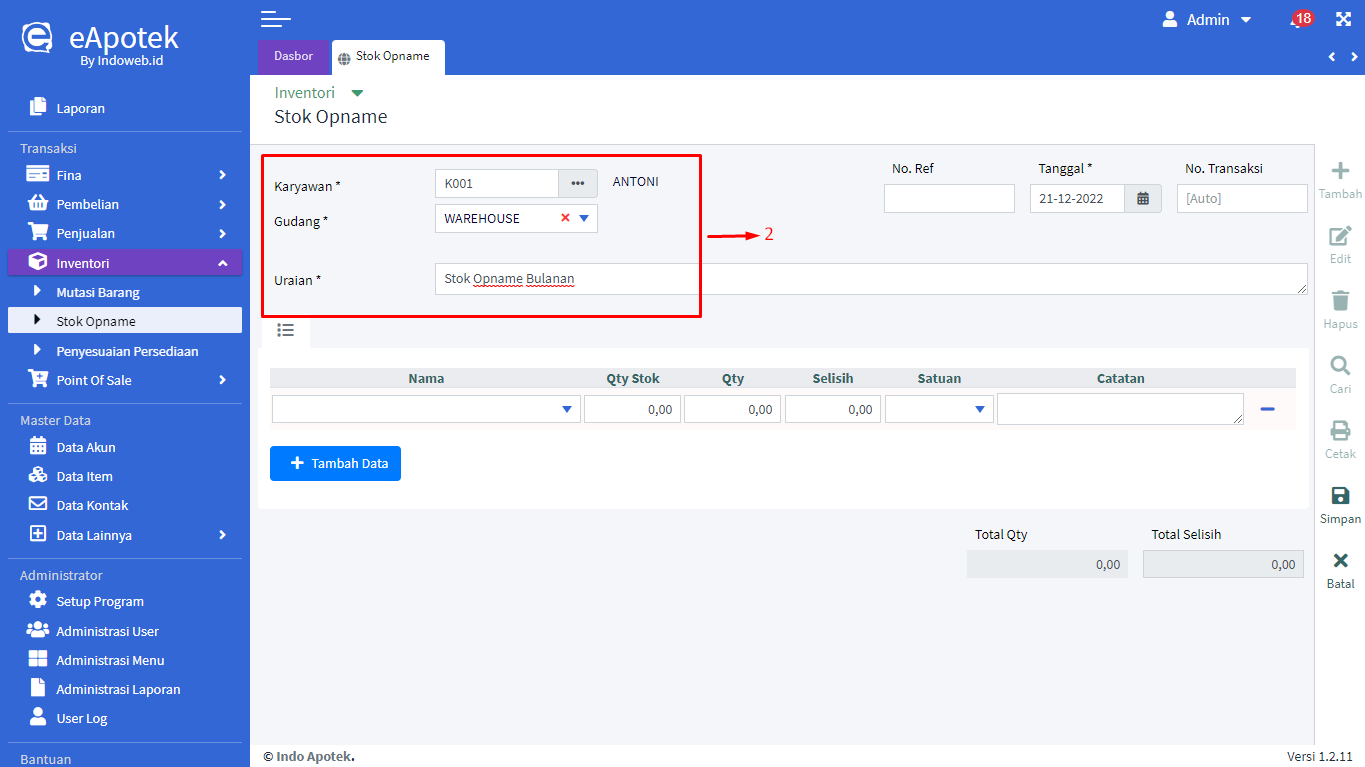Click the No. Ref input field
This screenshot has width=1365, height=767.
tap(948, 198)
